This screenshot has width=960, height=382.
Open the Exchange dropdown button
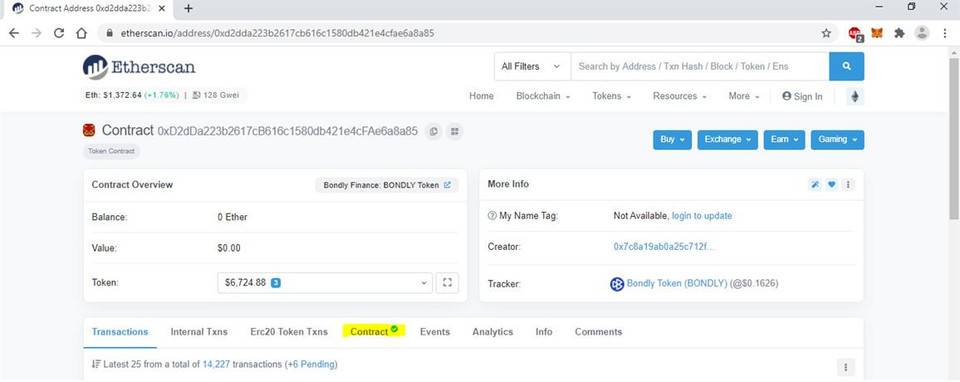point(727,140)
